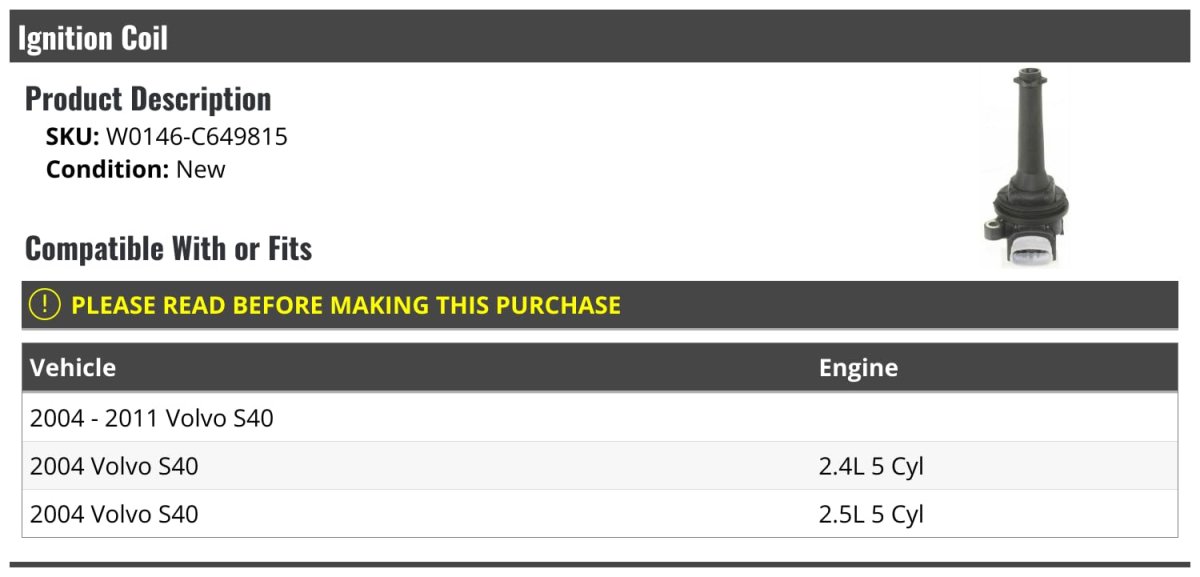Click the empty Engine cell for 2004 - 2011 Volvo S40

point(995,418)
